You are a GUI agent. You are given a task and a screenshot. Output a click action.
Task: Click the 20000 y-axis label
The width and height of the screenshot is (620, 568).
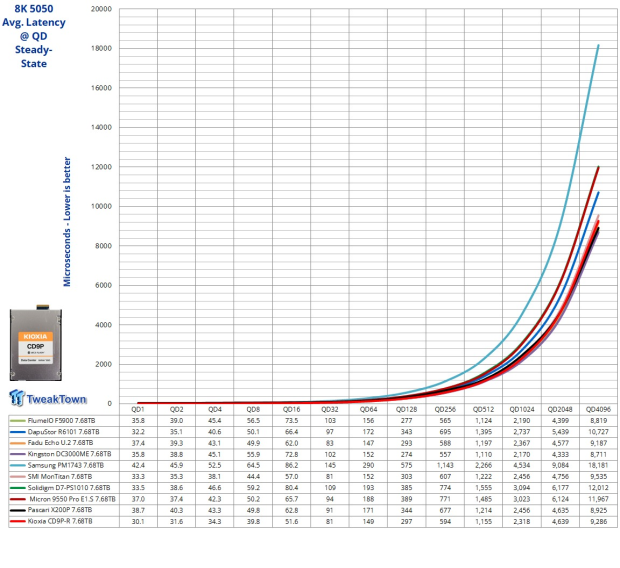pyautogui.click(x=102, y=9)
